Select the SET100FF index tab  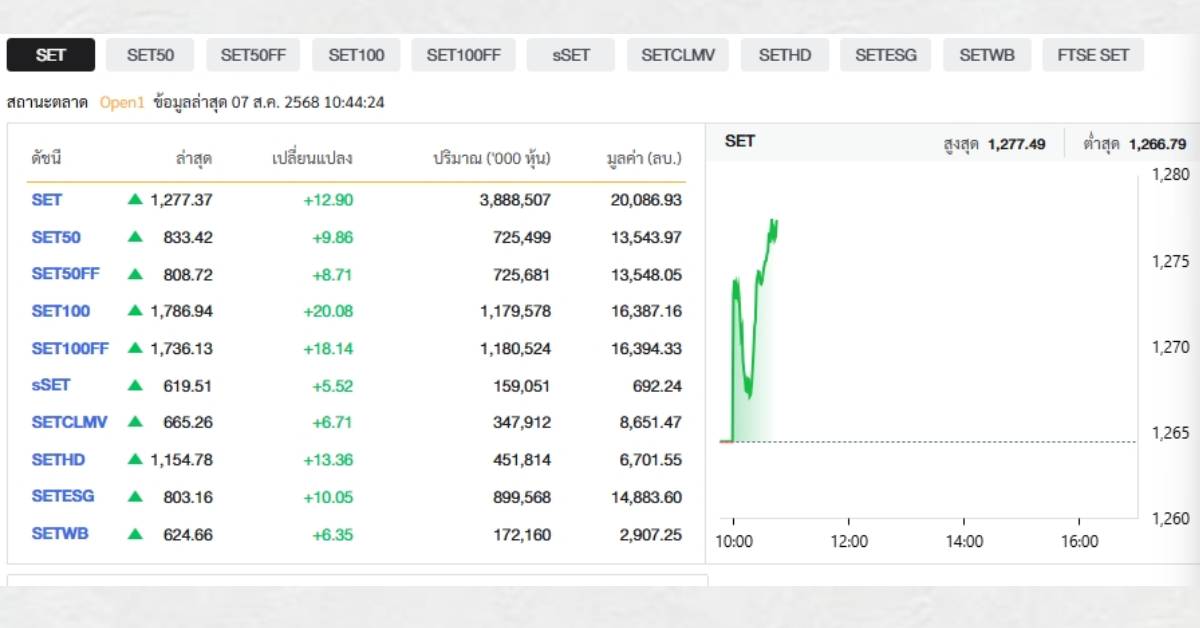(463, 55)
